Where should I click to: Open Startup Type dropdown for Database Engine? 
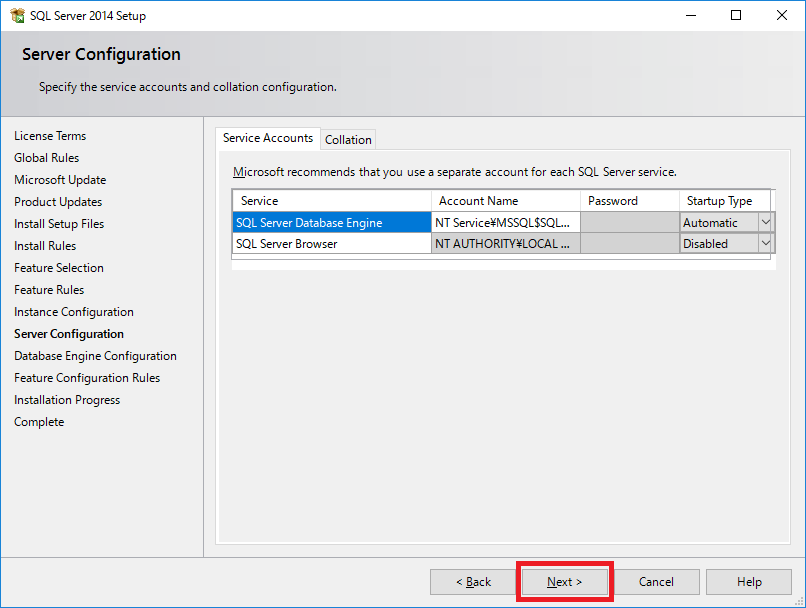(765, 223)
